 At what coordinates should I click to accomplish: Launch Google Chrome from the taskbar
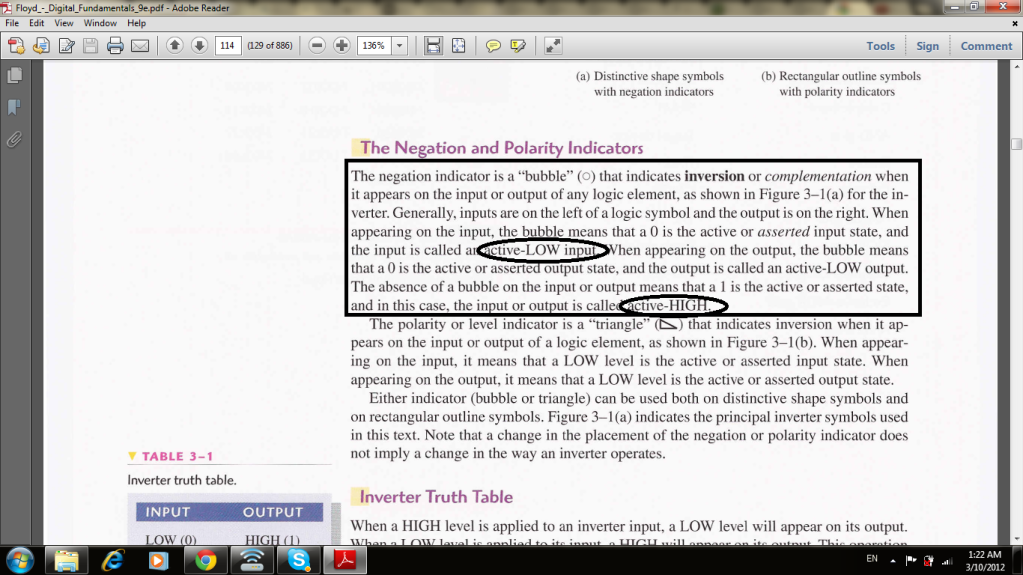pyautogui.click(x=206, y=561)
